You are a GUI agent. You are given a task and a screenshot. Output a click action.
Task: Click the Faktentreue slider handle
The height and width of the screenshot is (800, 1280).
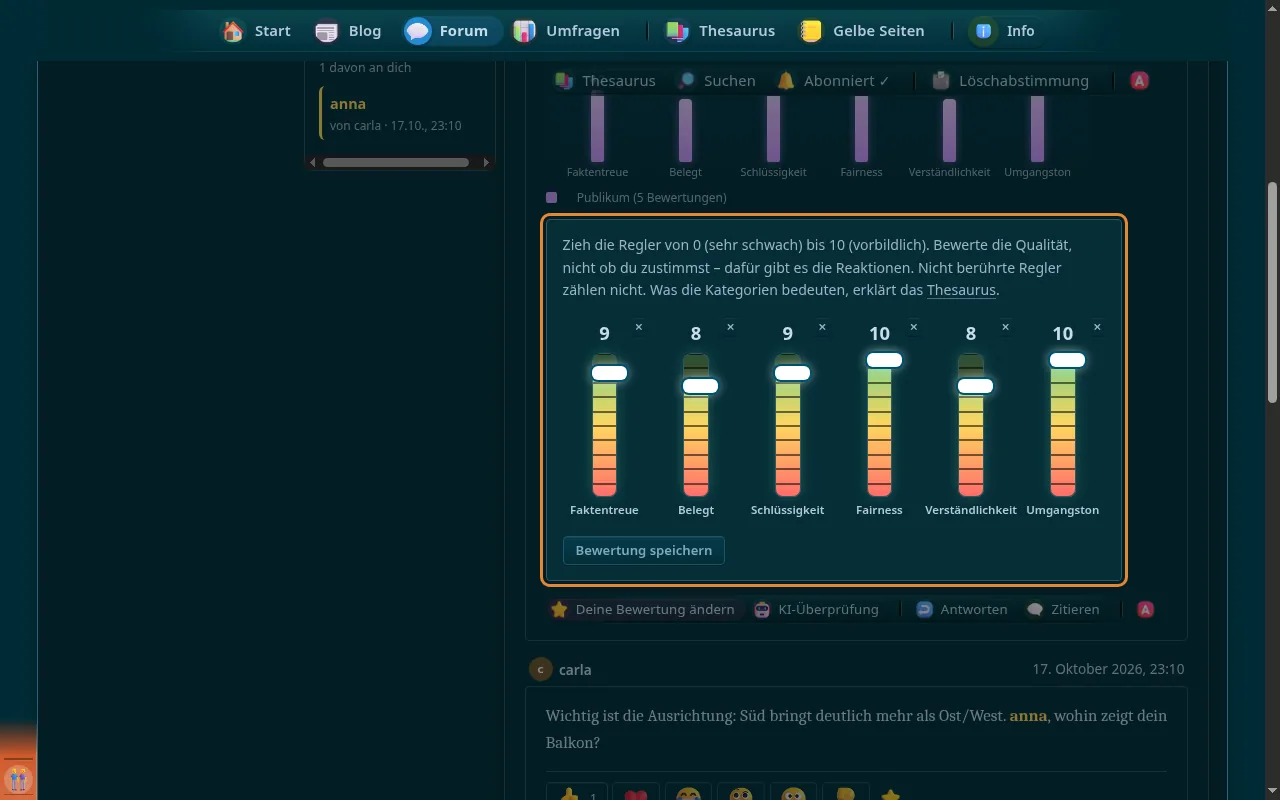click(x=609, y=373)
